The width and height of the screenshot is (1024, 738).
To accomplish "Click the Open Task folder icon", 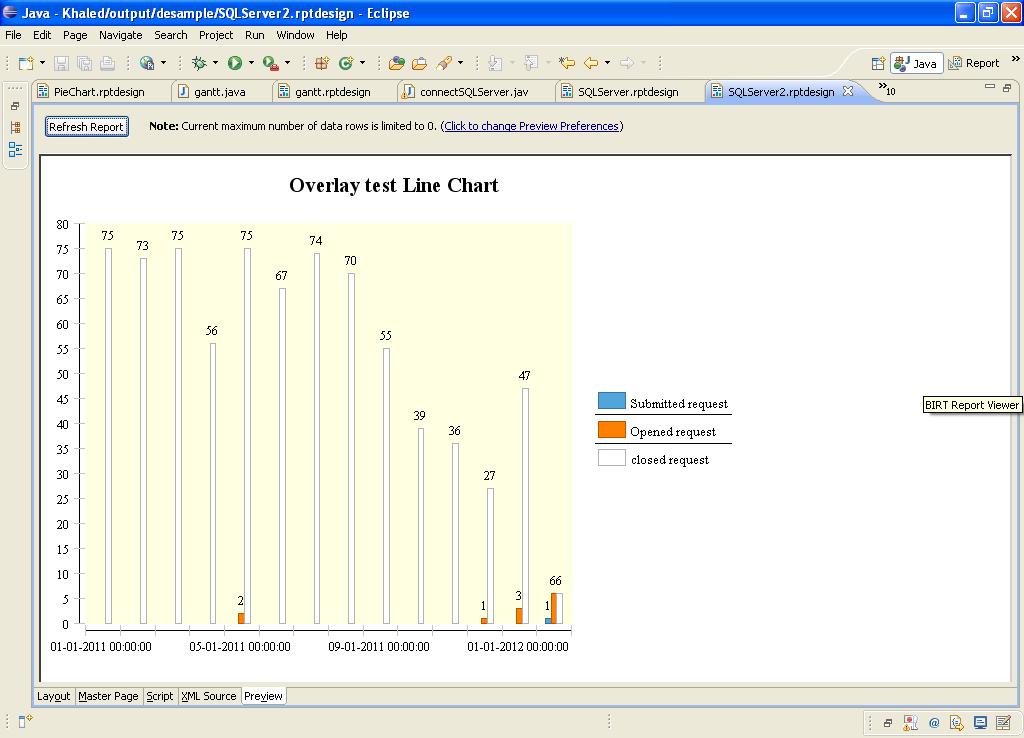I will (x=419, y=63).
